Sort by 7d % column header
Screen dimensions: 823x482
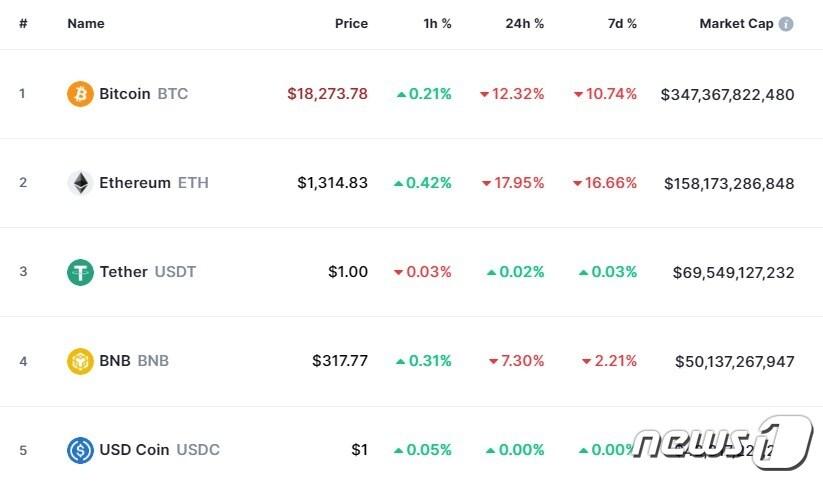tap(620, 24)
